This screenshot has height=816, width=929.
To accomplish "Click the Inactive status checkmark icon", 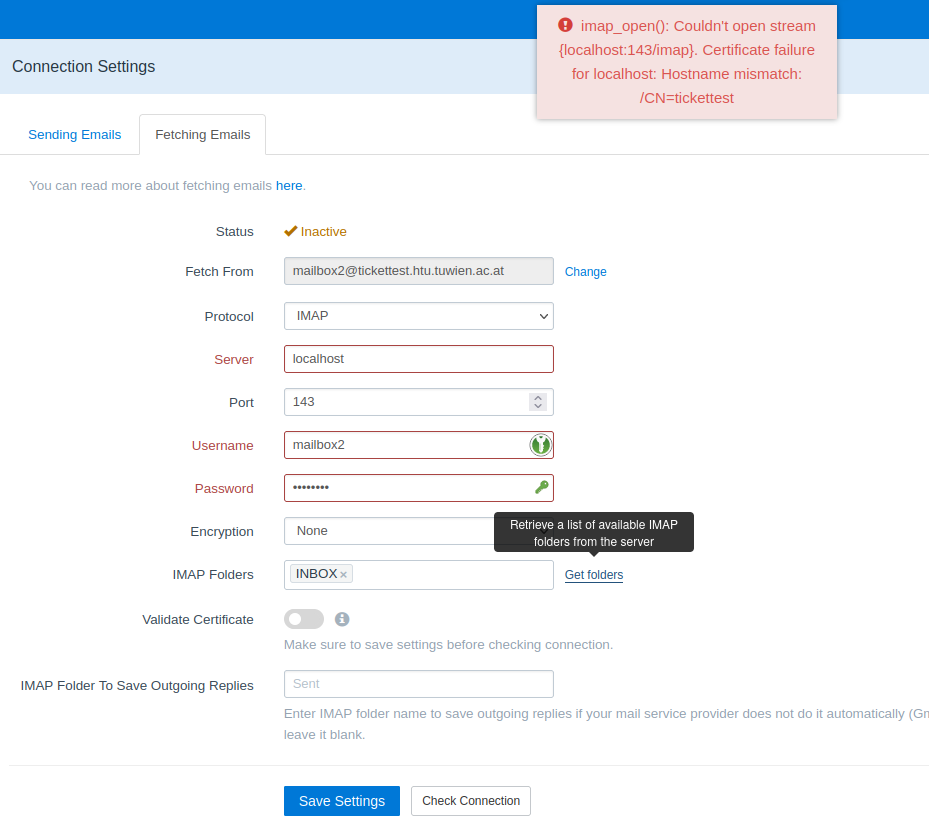I will [x=290, y=231].
